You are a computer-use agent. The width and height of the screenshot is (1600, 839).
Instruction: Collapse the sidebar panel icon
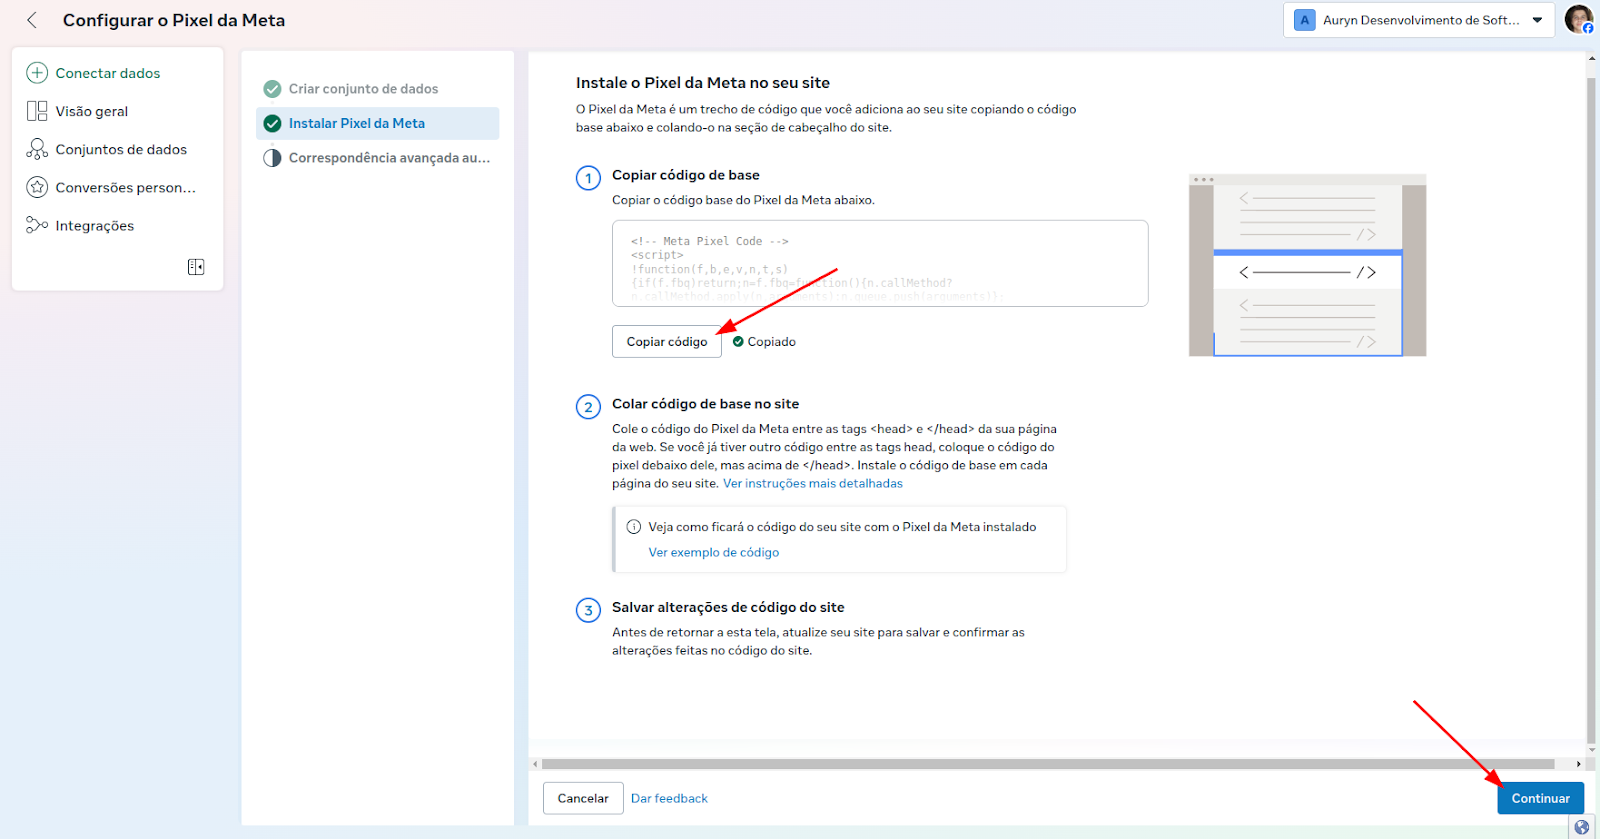(x=196, y=267)
